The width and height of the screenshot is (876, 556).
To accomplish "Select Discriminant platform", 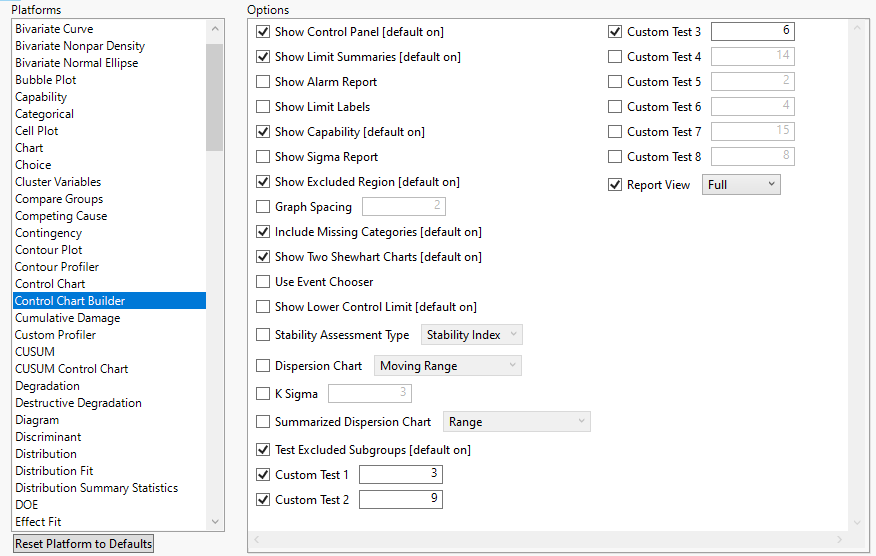I will (x=48, y=437).
